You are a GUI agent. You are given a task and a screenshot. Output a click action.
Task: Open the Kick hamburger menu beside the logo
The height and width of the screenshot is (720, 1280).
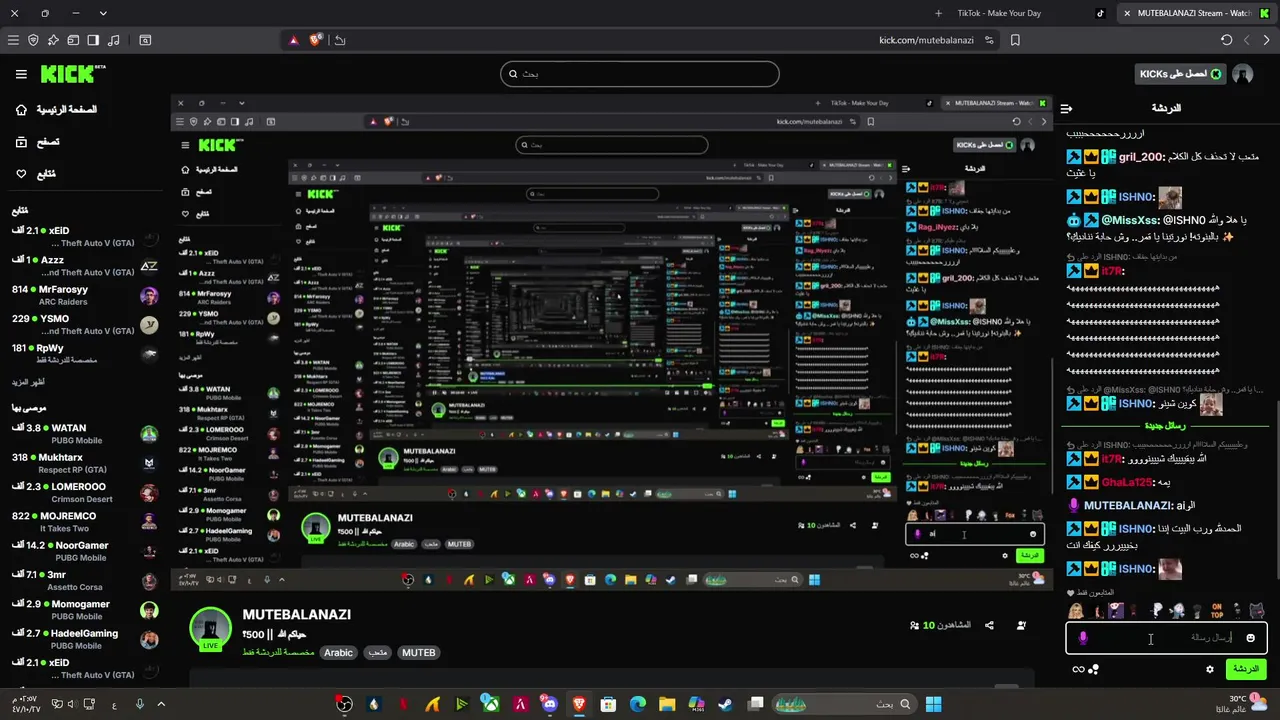pyautogui.click(x=21, y=74)
